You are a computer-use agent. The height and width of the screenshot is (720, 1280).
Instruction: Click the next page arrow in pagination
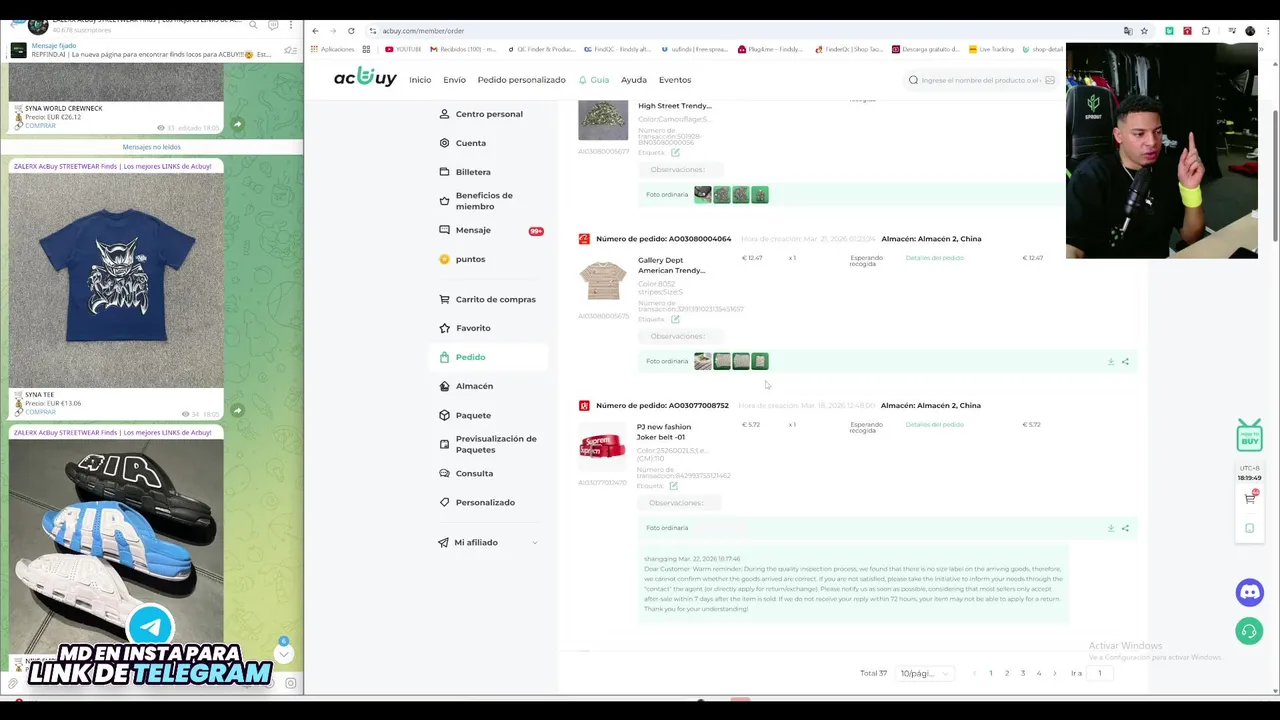coord(1055,673)
